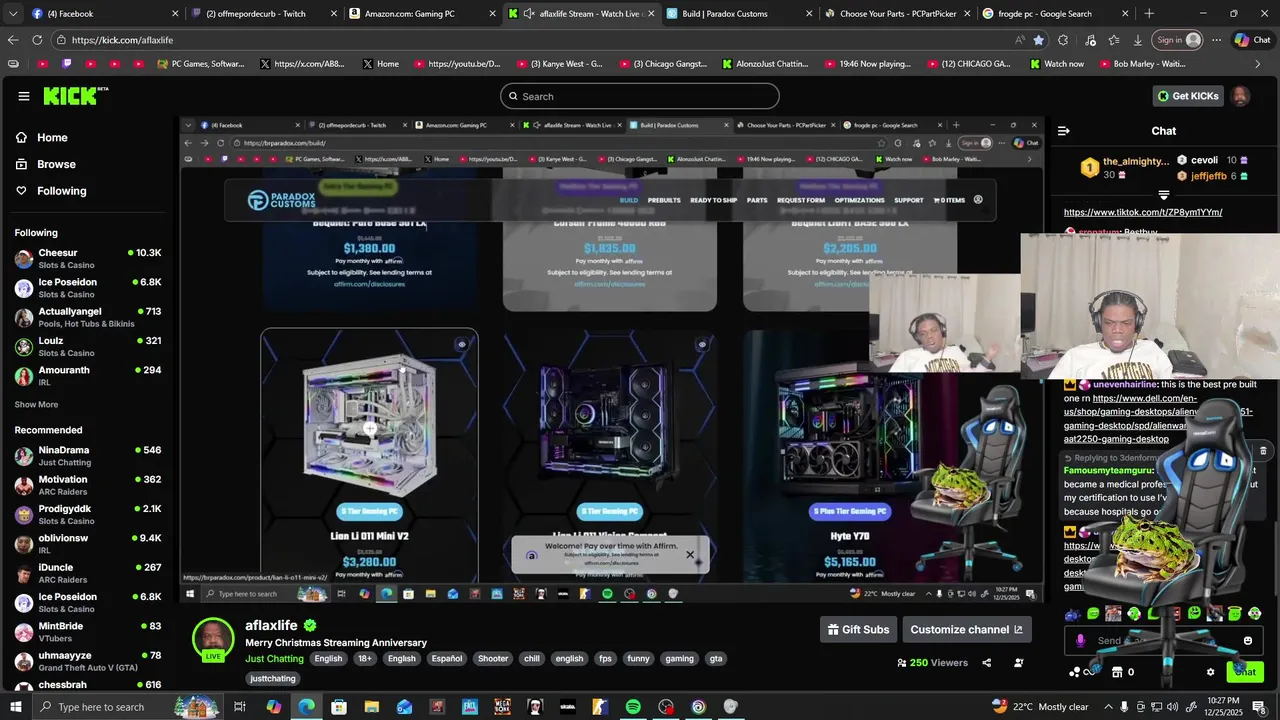This screenshot has height=720, width=1280.
Task: Switch to offmepordecurb Twitch tab
Action: 264,14
